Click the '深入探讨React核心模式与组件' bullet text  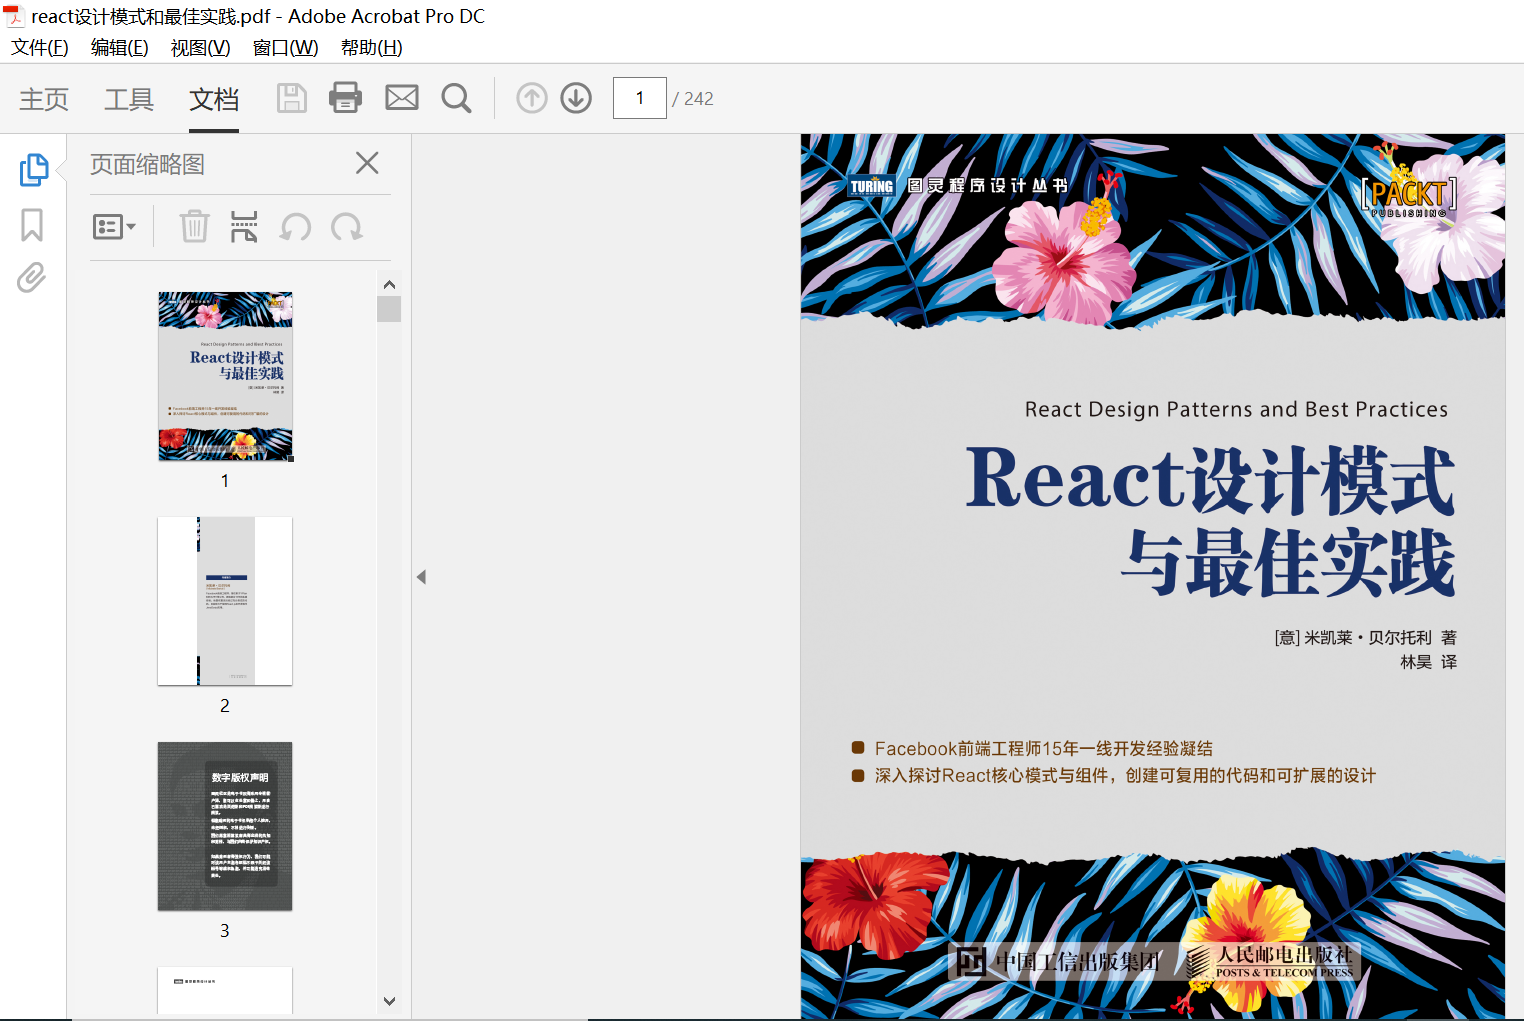pyautogui.click(x=1125, y=775)
